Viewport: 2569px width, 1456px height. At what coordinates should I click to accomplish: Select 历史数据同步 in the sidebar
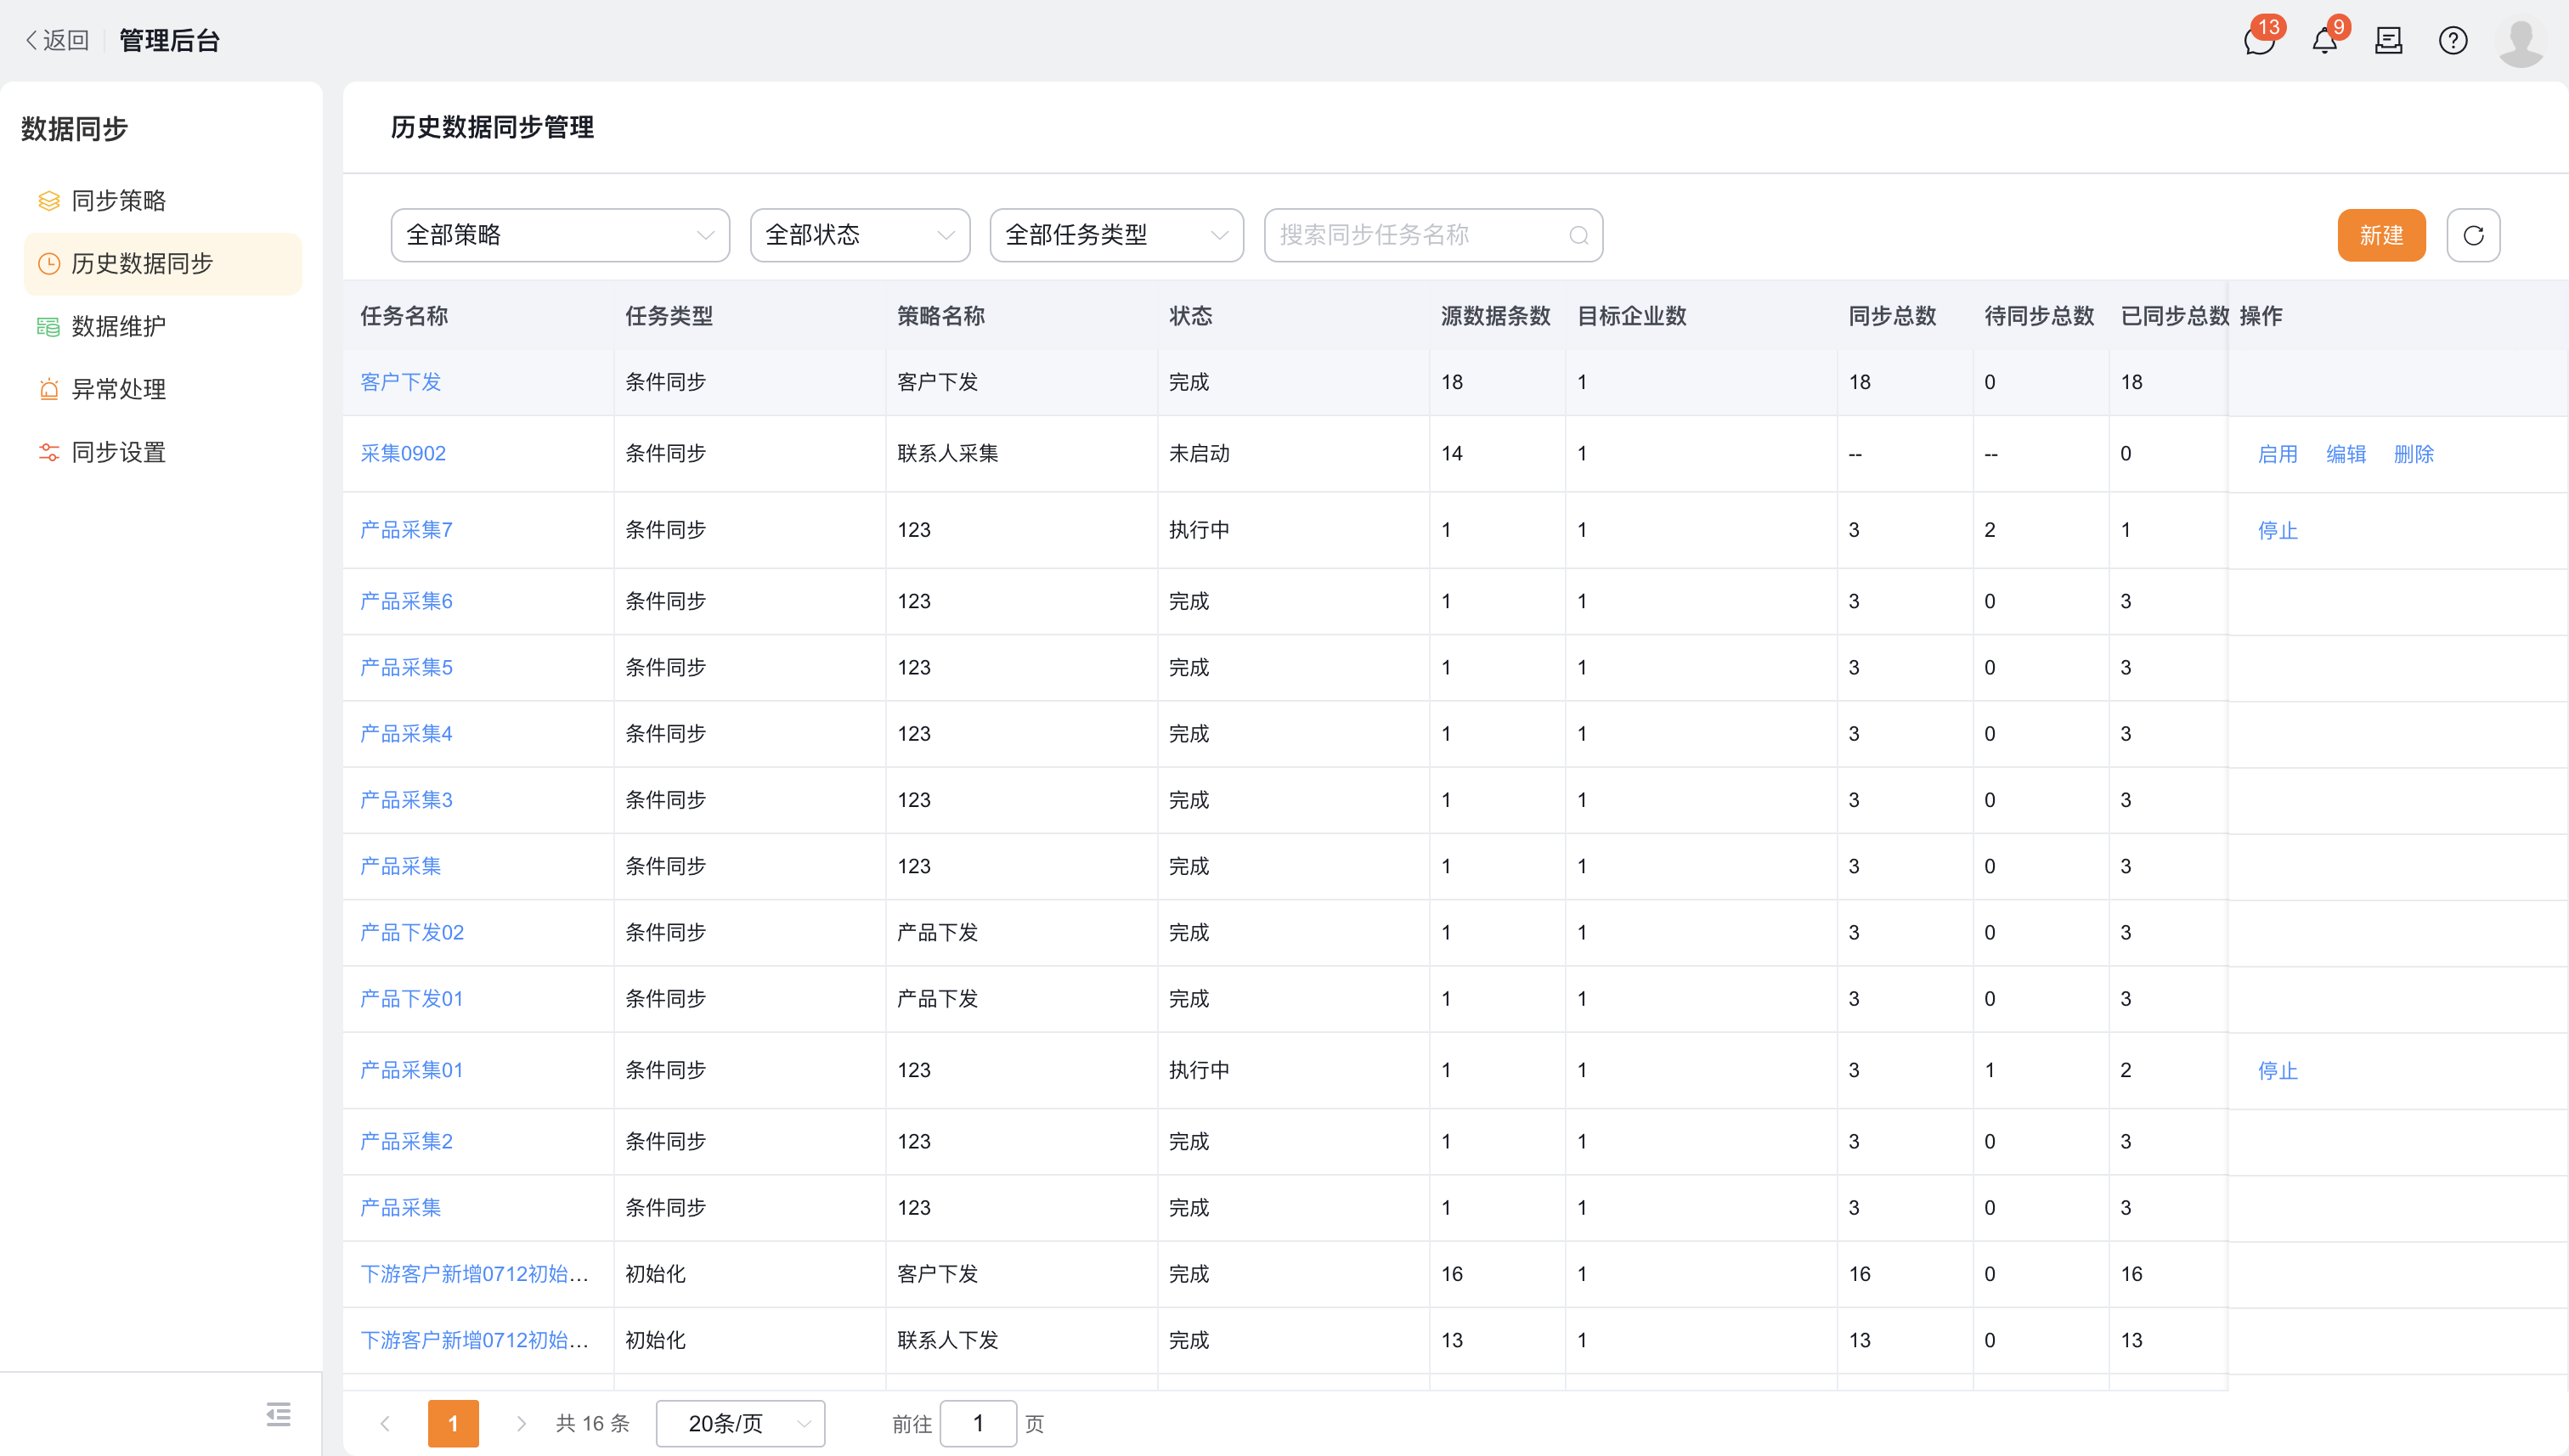pyautogui.click(x=163, y=264)
